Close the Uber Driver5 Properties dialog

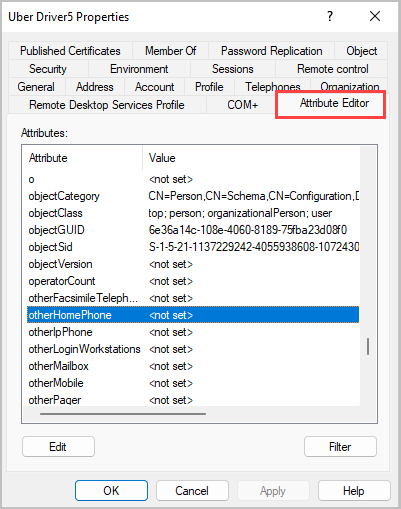[x=375, y=16]
